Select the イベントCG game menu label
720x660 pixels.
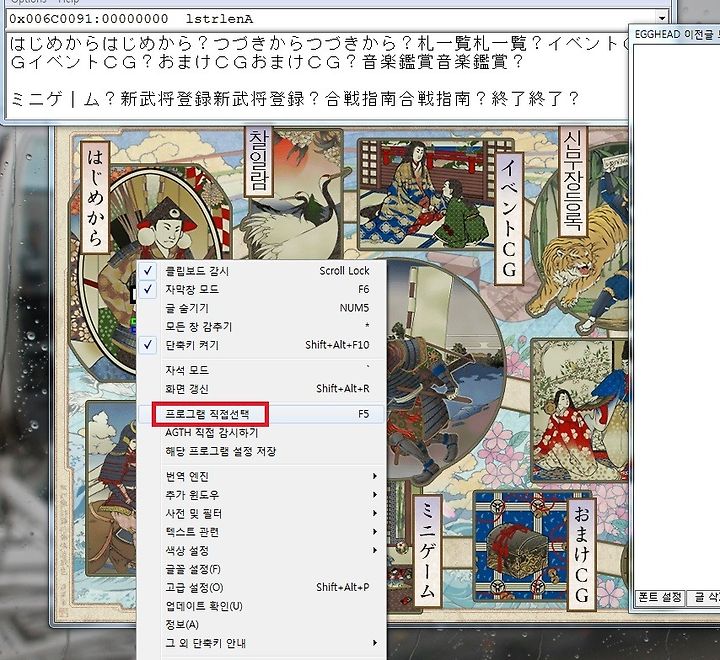(509, 219)
